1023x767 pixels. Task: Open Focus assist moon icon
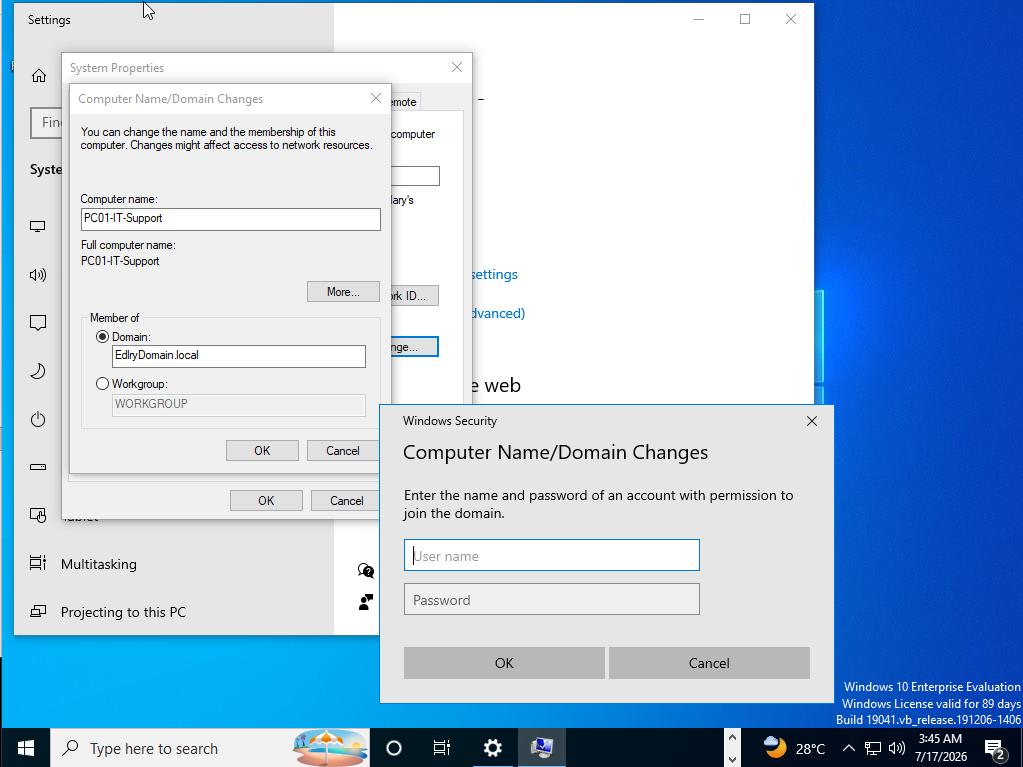[x=38, y=371]
